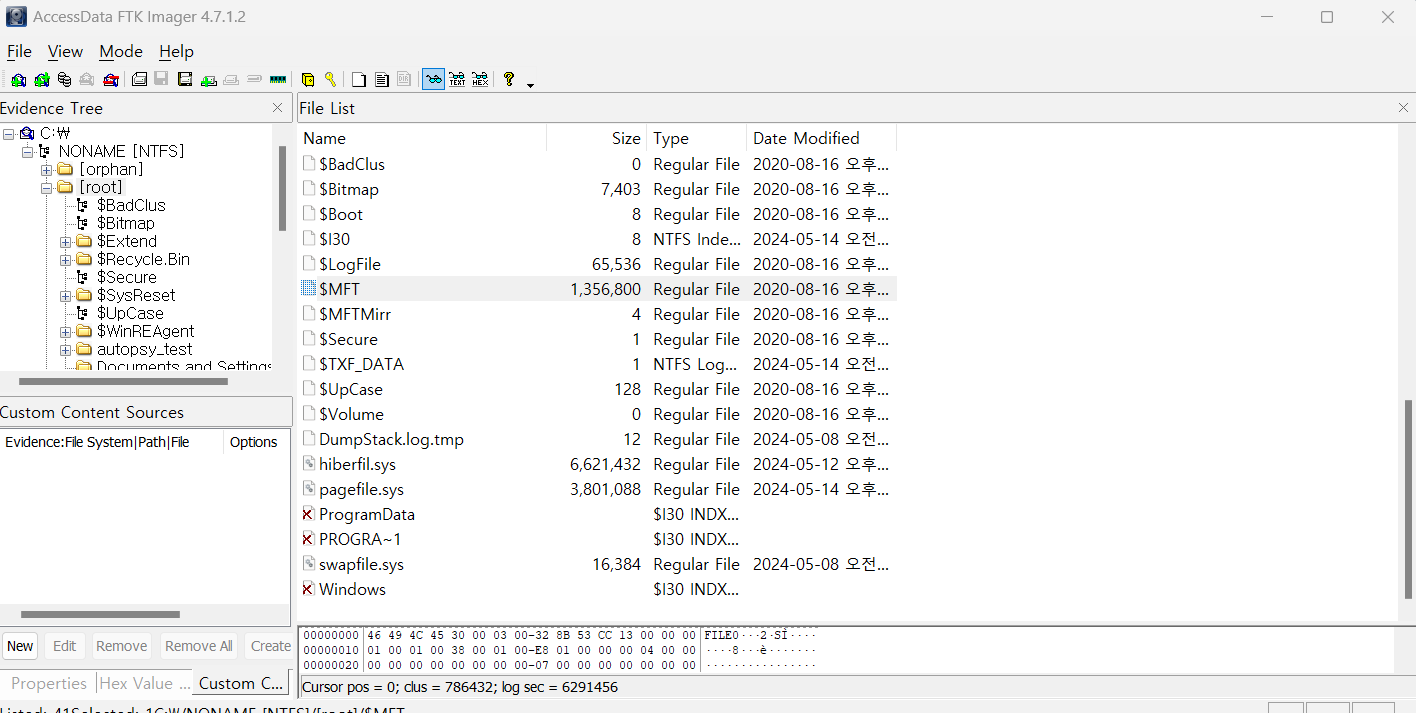Click the Add Evidence Item toolbar icon
Image resolution: width=1416 pixels, height=713 pixels.
pyautogui.click(x=18, y=79)
